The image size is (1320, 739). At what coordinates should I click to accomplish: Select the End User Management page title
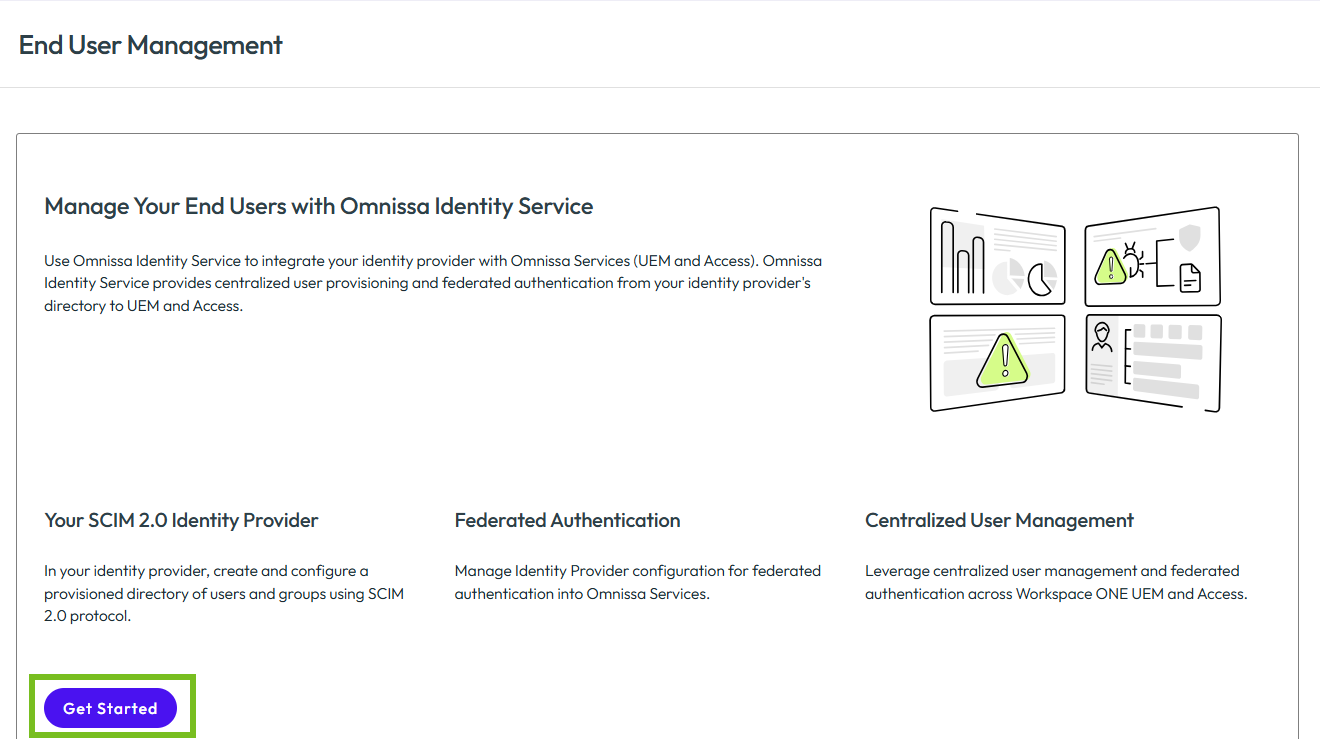pyautogui.click(x=151, y=45)
